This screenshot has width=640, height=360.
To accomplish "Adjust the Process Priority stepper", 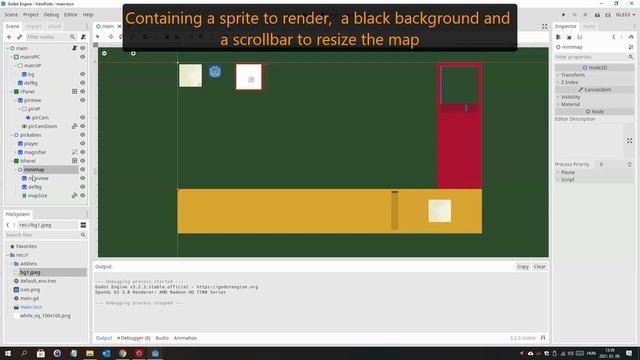I will [629, 164].
